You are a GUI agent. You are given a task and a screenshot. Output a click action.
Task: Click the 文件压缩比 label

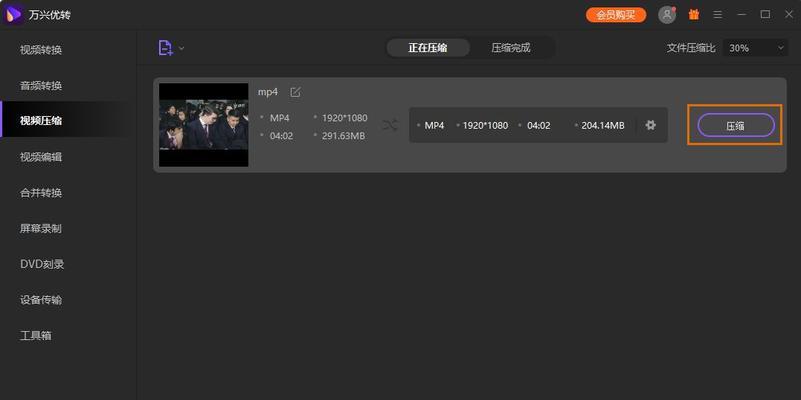(x=691, y=48)
